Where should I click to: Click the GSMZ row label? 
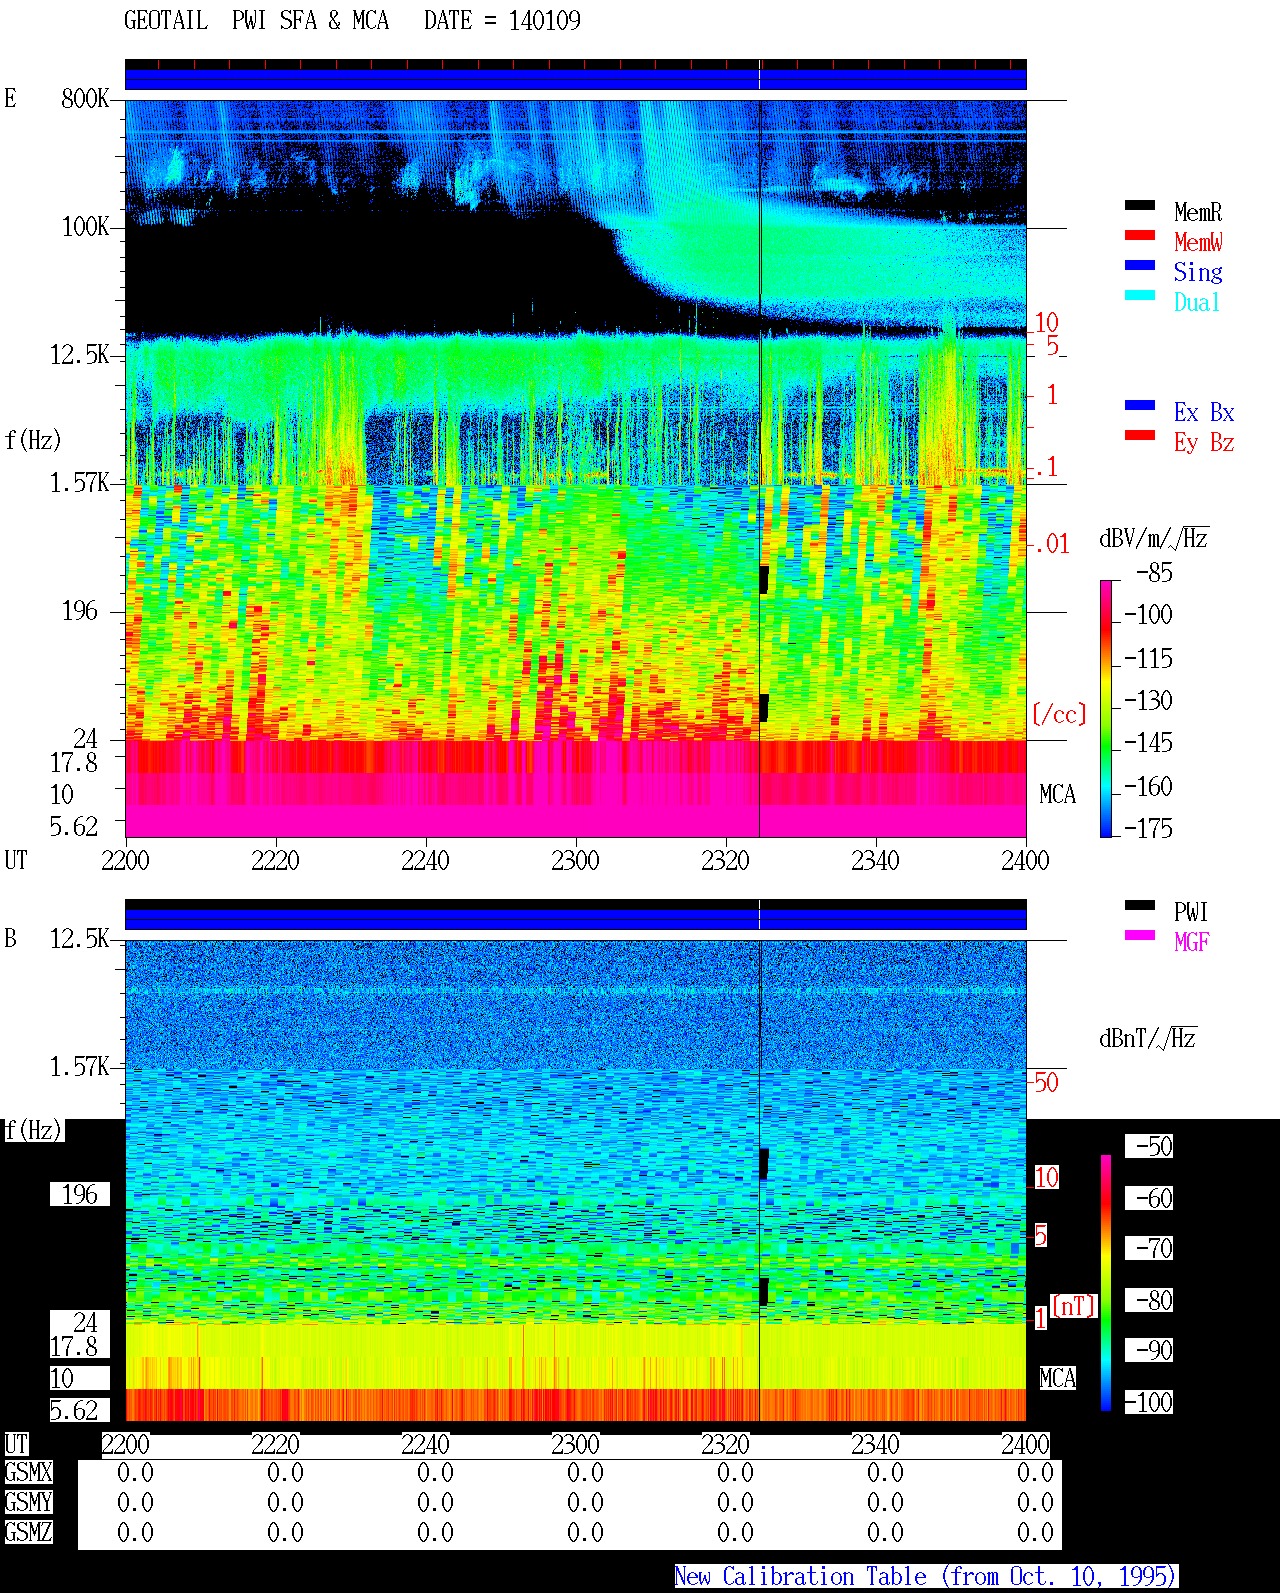click(28, 1533)
